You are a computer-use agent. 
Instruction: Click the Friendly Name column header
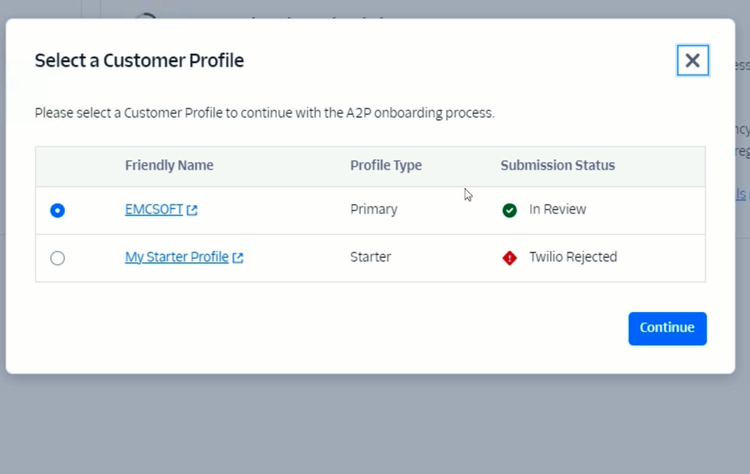click(x=169, y=166)
